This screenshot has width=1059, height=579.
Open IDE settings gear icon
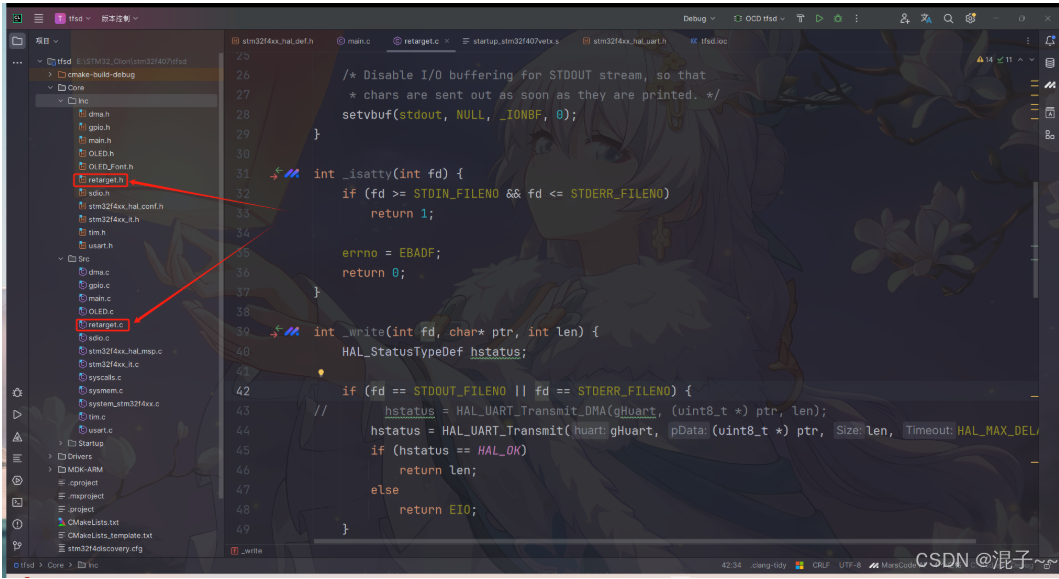[x=971, y=18]
